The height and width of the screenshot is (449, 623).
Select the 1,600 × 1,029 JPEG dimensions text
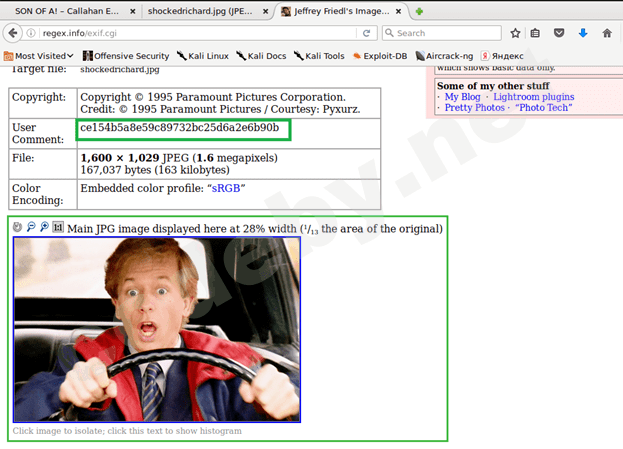(x=179, y=158)
